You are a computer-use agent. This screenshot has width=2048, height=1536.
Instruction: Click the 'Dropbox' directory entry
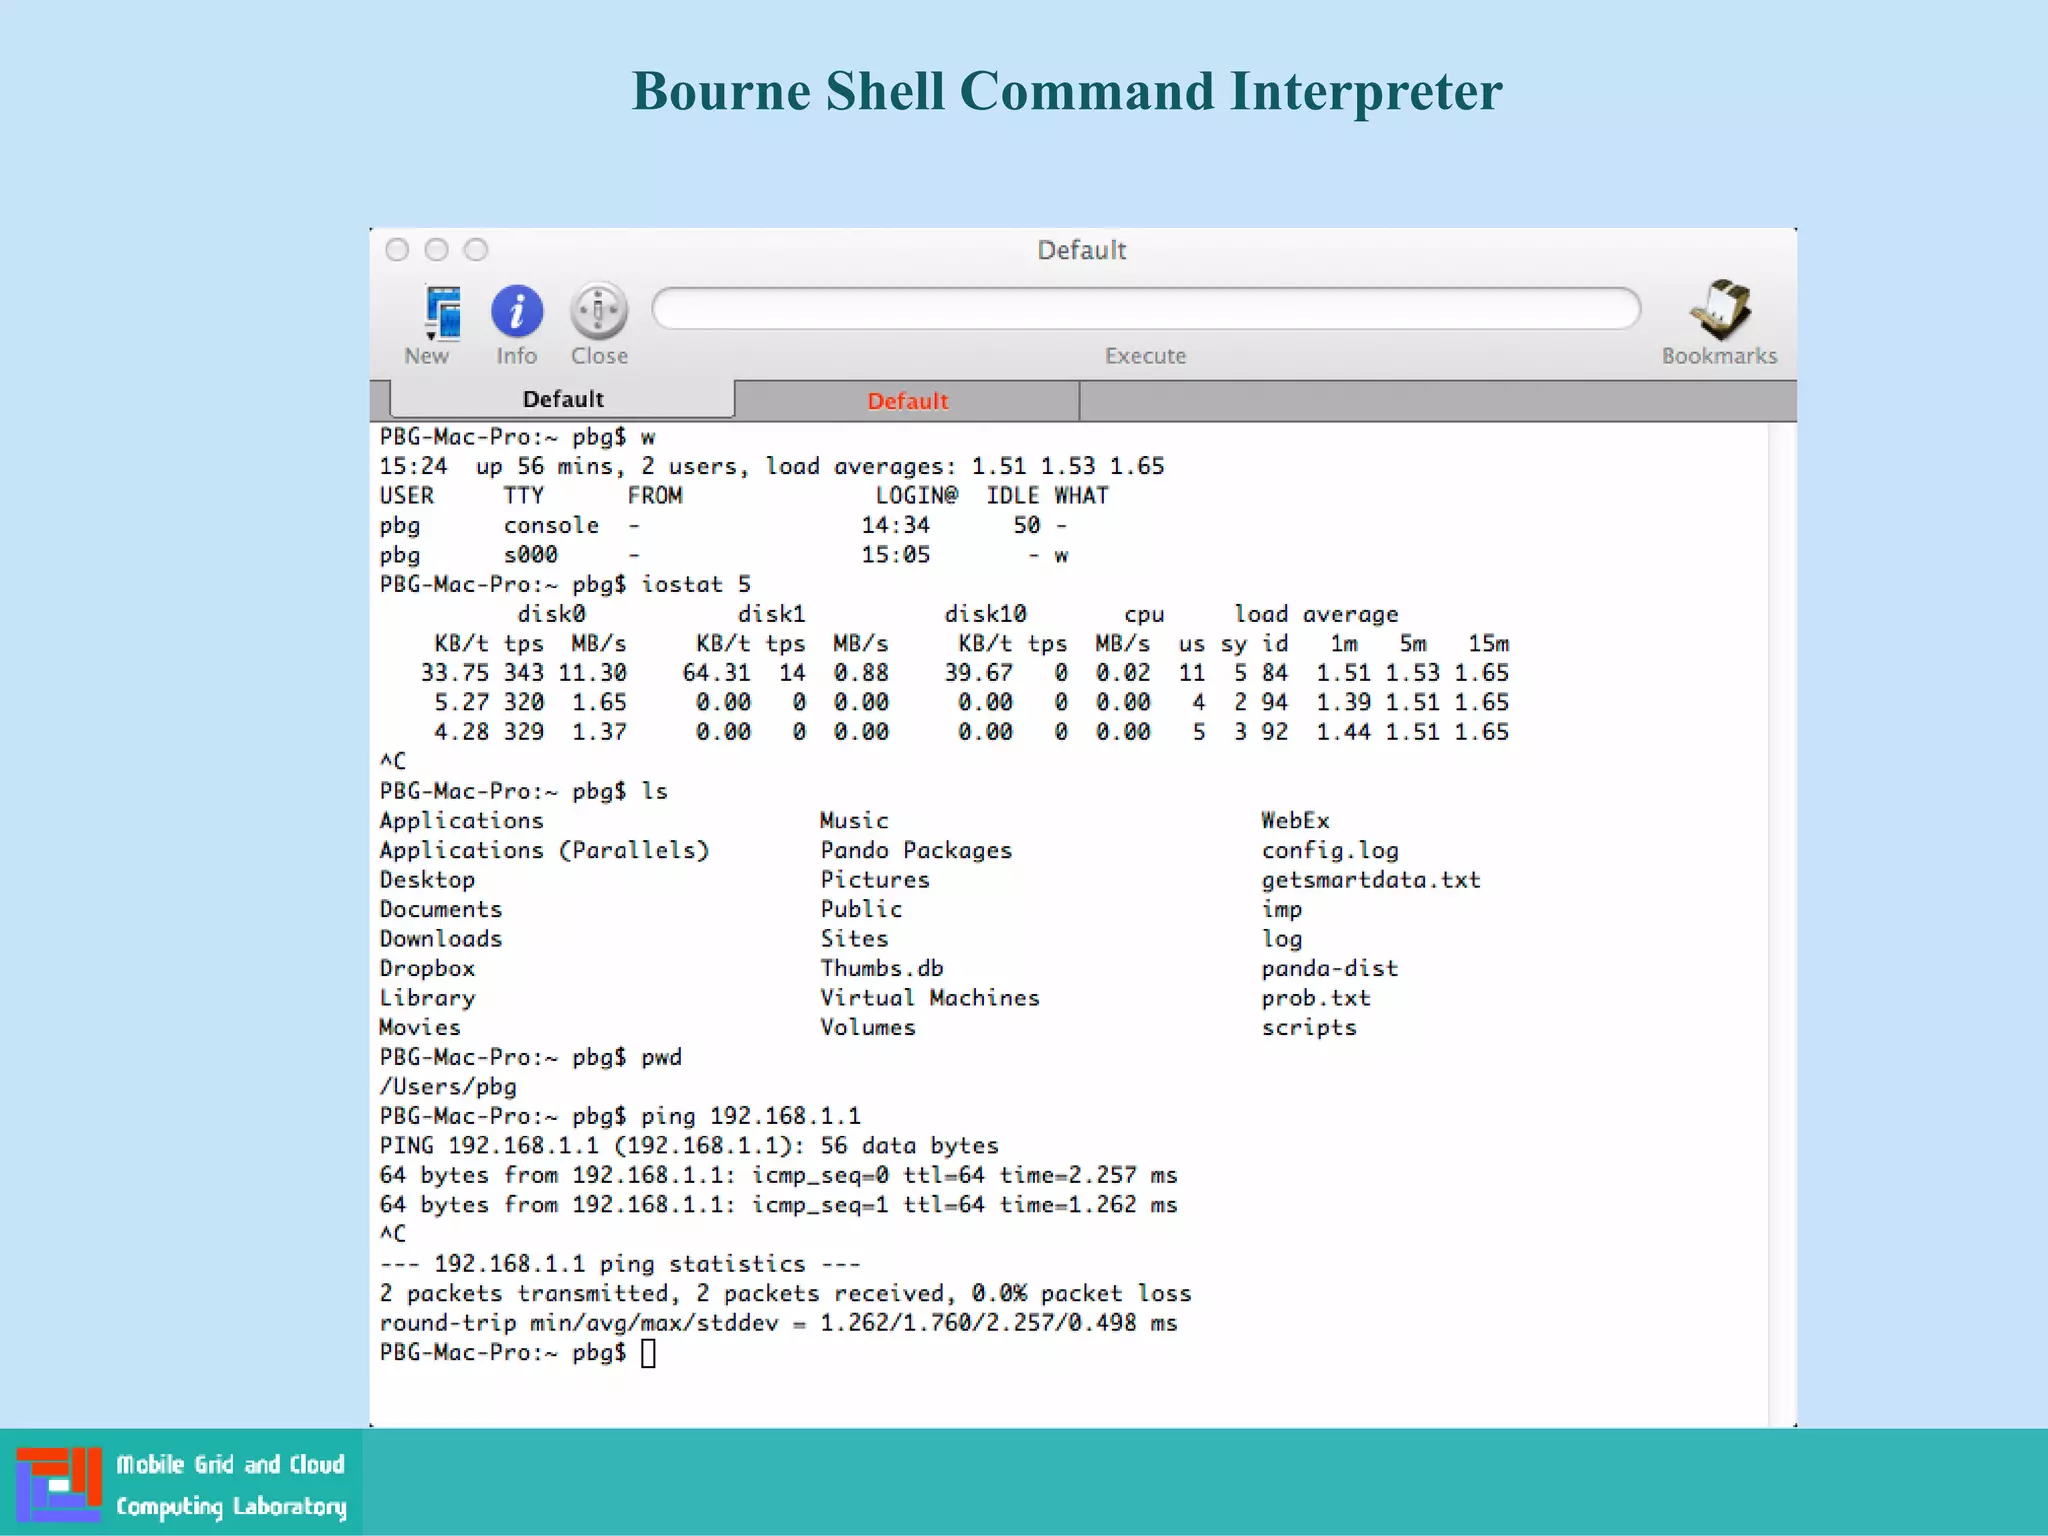tap(427, 969)
